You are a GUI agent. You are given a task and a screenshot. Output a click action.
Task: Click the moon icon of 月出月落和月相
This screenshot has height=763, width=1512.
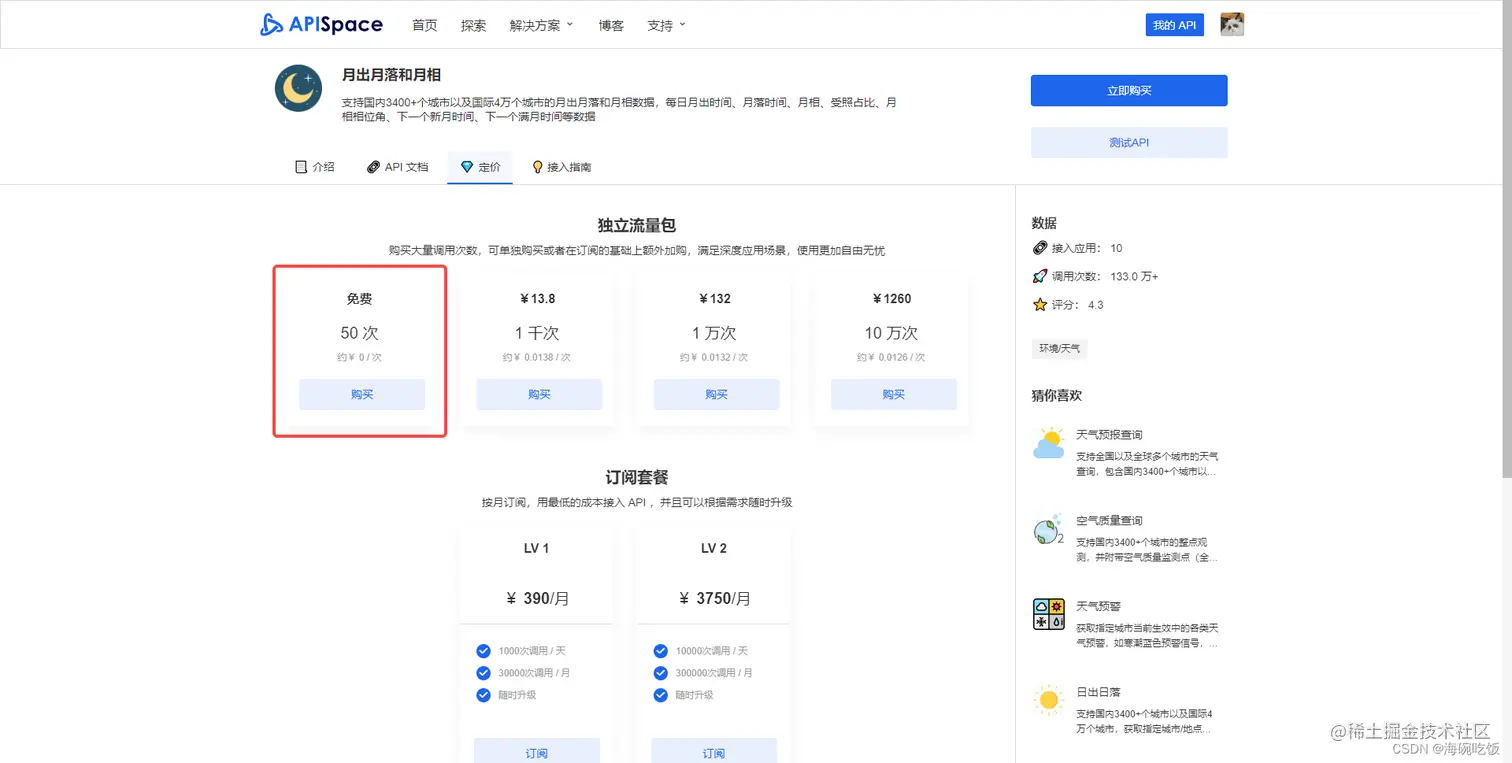pyautogui.click(x=297, y=88)
